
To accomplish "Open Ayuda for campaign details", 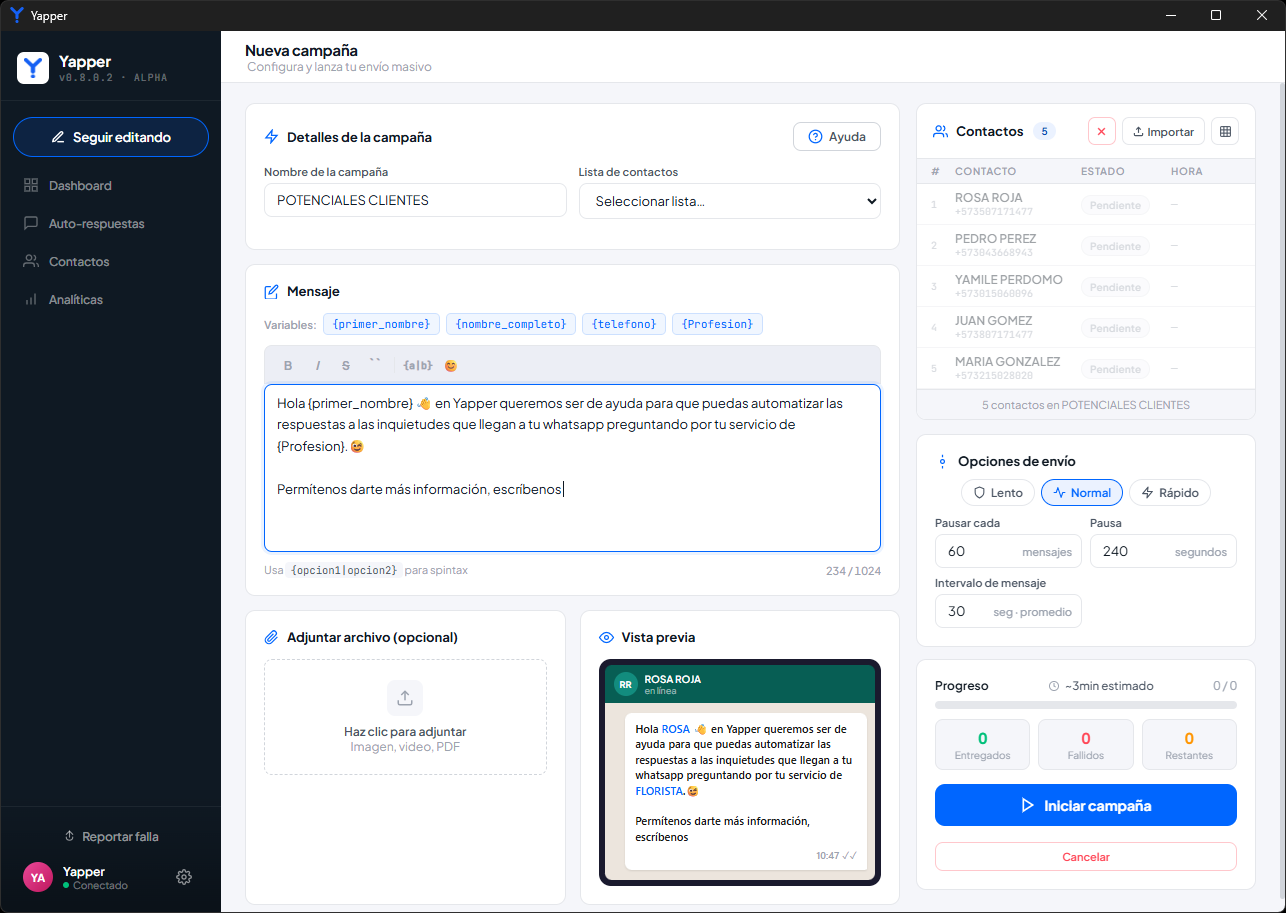I will (x=837, y=137).
